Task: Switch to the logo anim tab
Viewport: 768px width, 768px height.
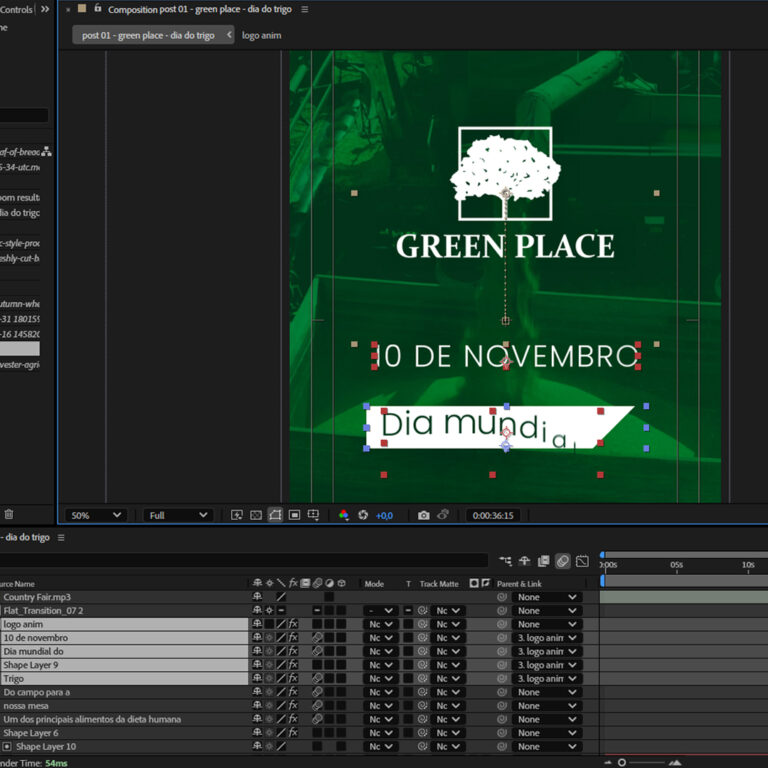Action: click(x=262, y=35)
